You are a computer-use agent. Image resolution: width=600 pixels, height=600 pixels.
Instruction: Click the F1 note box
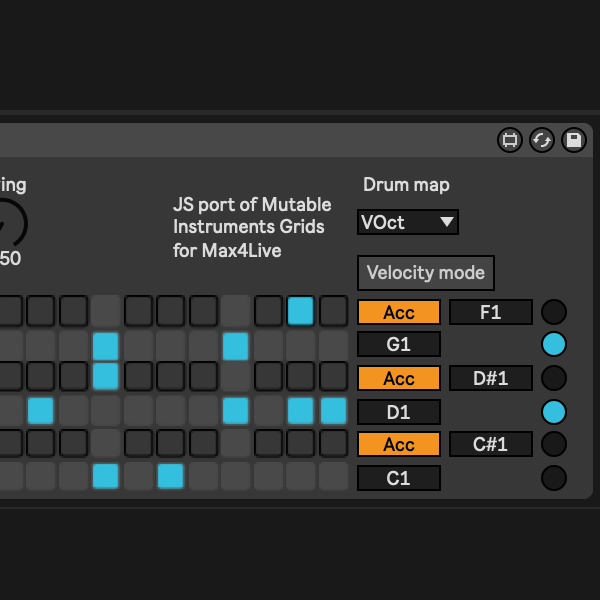490,312
